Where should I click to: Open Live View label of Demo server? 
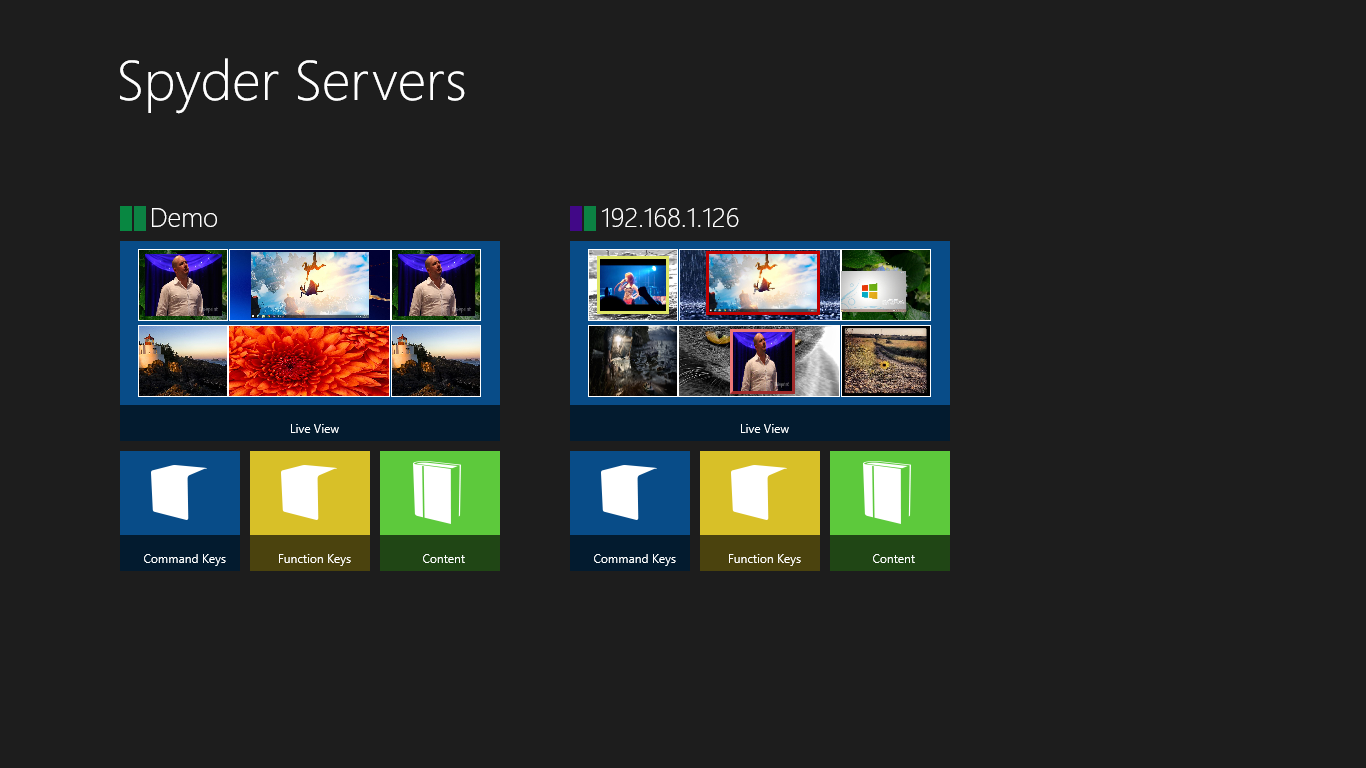click(315, 428)
